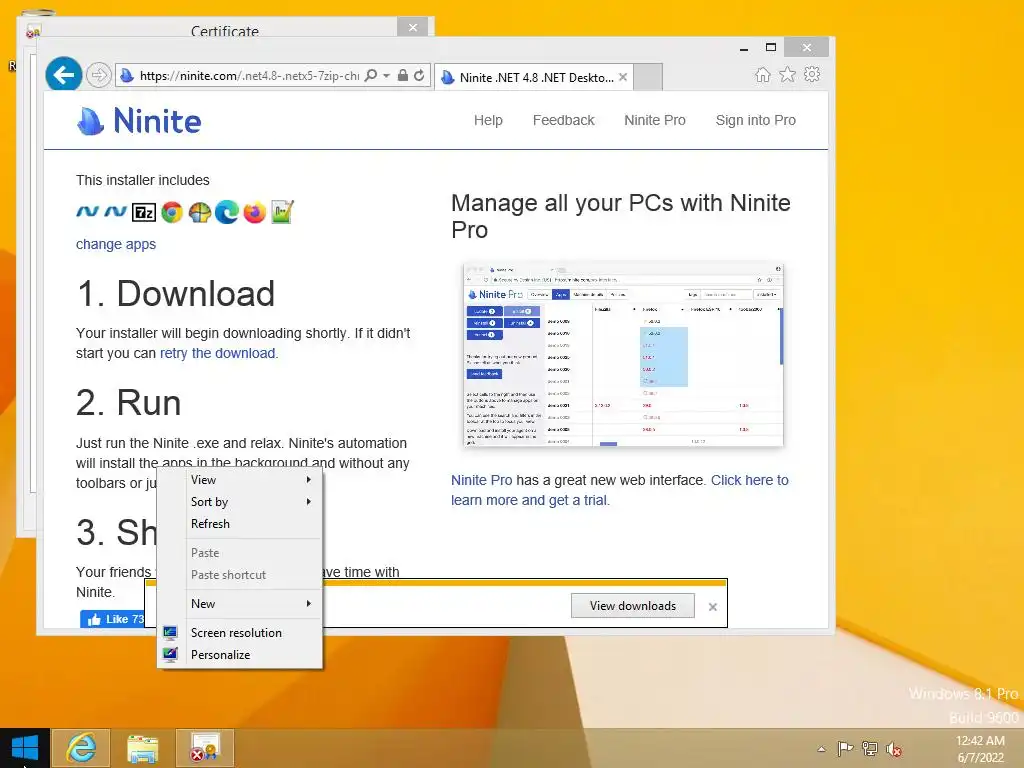Viewport: 1024px width, 768px height.
Task: Click the change apps link
Action: [116, 244]
